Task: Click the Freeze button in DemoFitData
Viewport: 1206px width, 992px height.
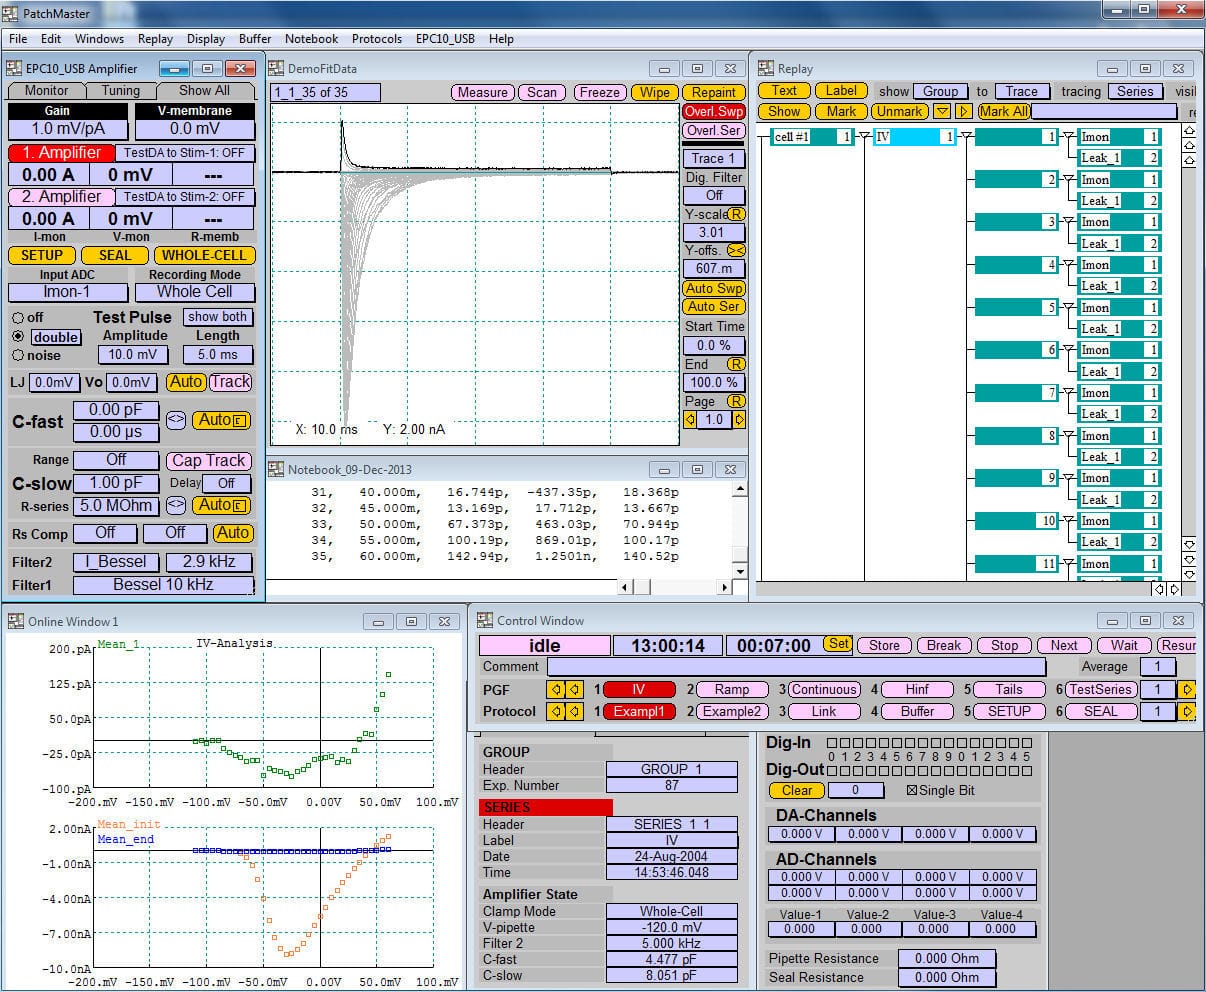Action: 599,91
